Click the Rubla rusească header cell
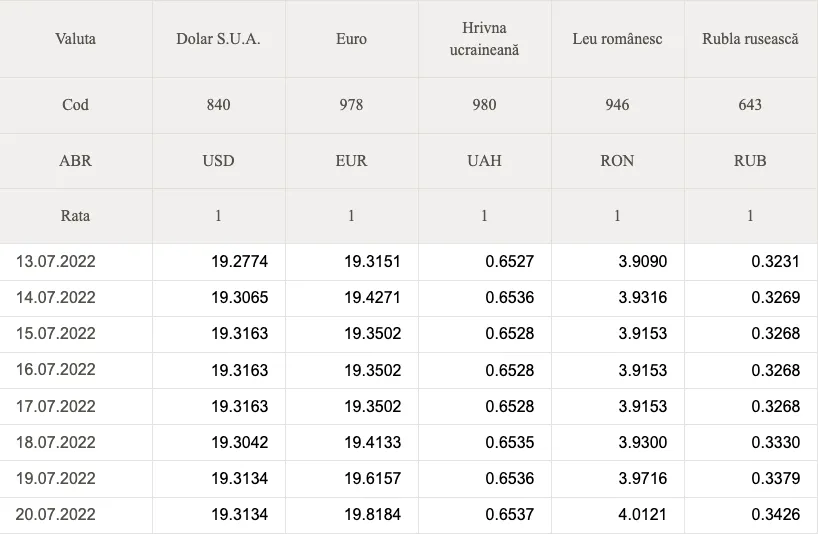This screenshot has width=818, height=534. (750, 39)
